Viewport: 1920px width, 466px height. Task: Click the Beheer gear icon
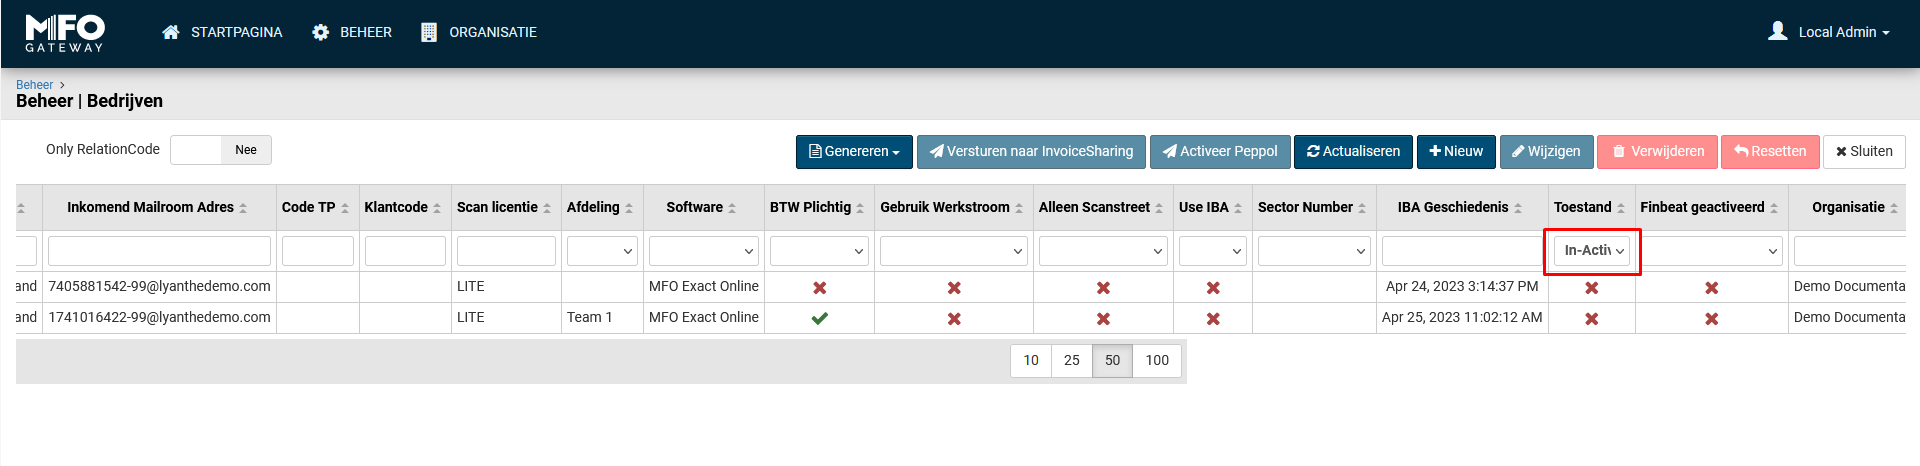coord(320,33)
